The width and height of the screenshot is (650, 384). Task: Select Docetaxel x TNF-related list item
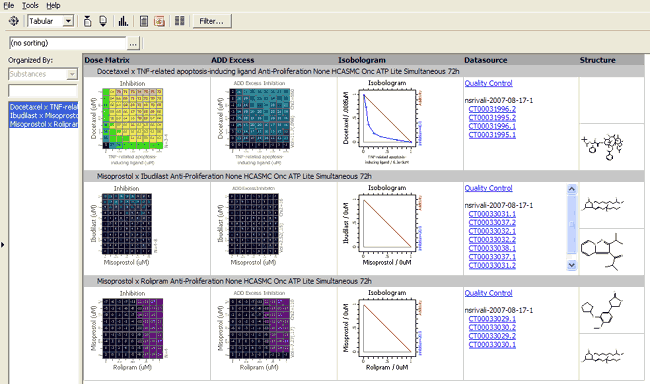pos(44,107)
